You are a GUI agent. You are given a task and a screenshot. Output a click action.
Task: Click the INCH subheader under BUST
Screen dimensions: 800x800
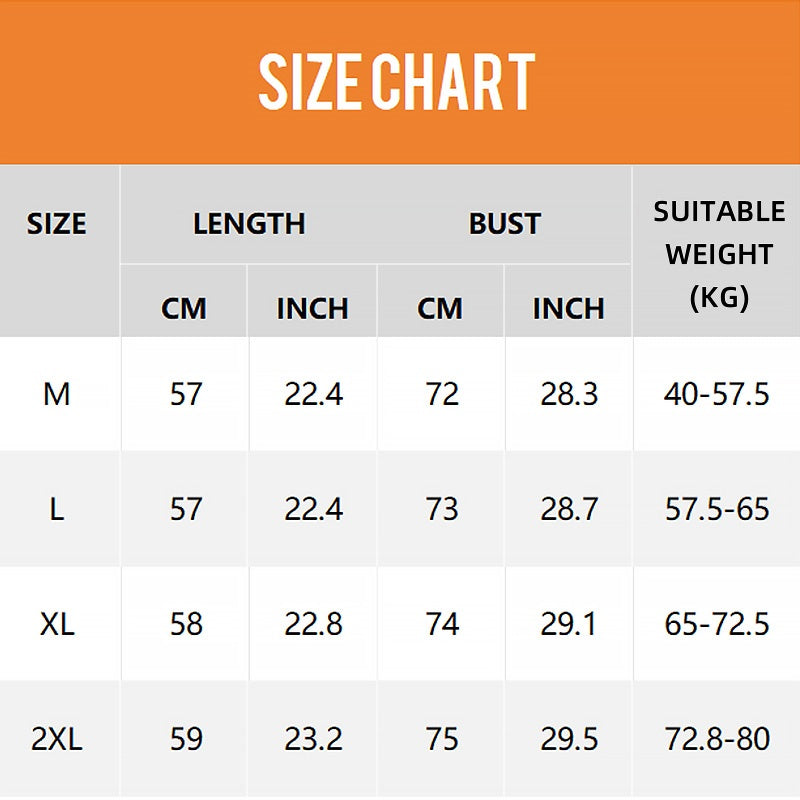point(568,308)
